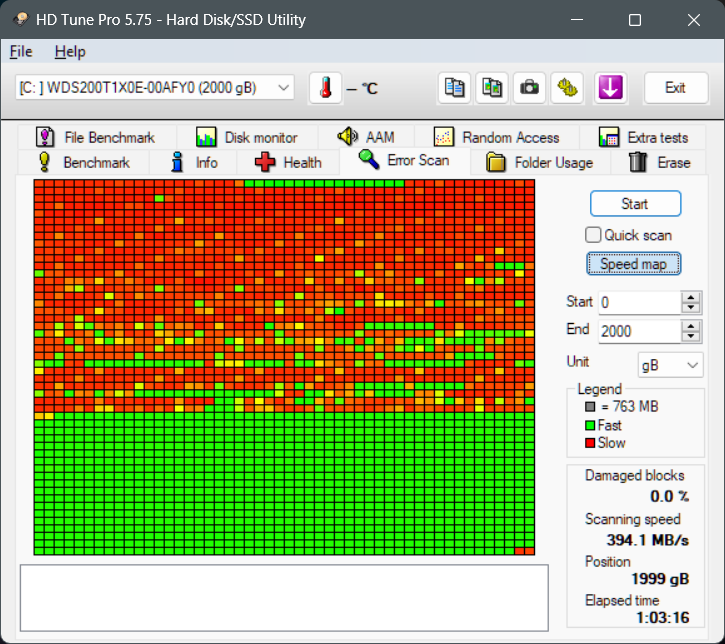Close the HD Tune Pro window
The image size is (725, 644).
coord(694,19)
